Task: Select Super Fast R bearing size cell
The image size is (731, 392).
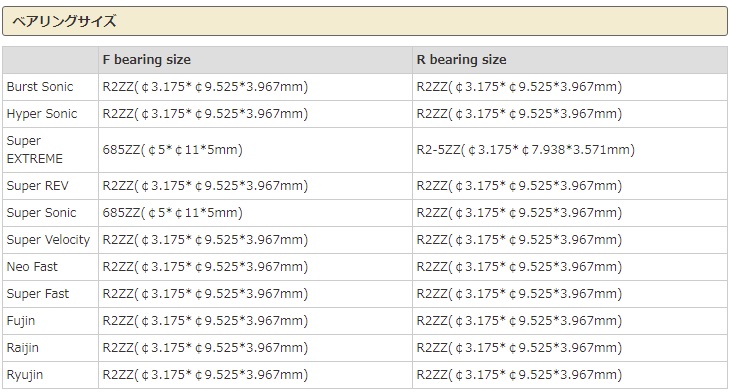Action: (570, 294)
